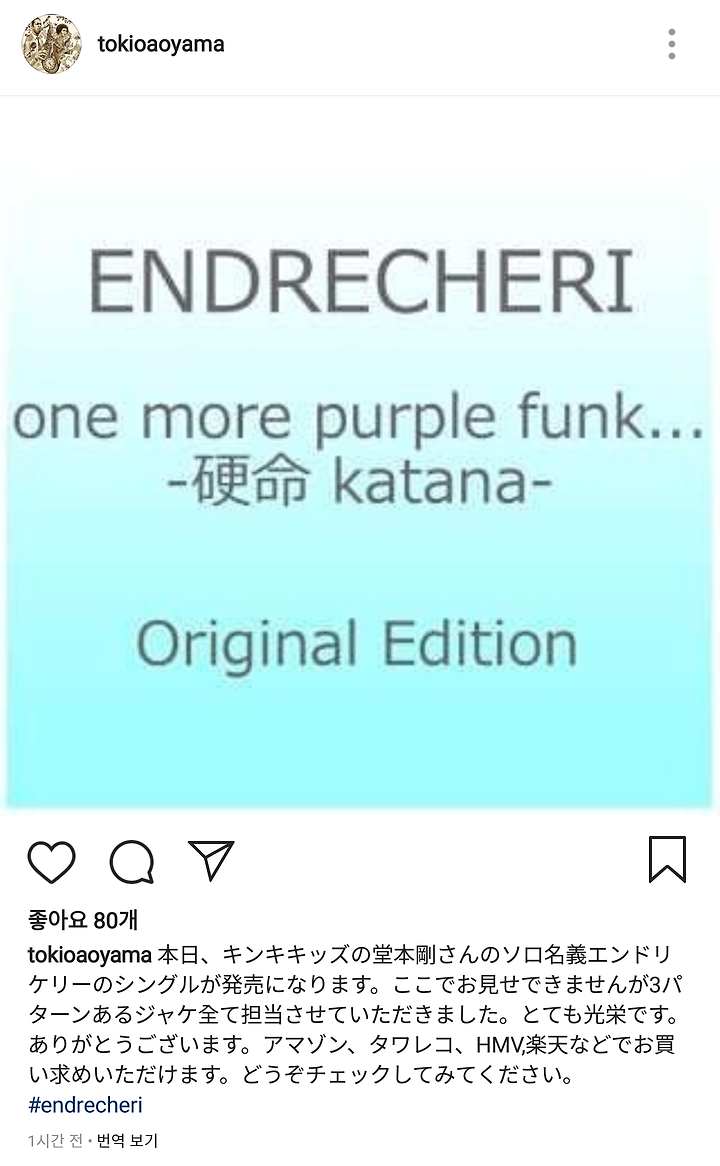
Task: Click the Original Edition text in the image
Action: (x=357, y=644)
